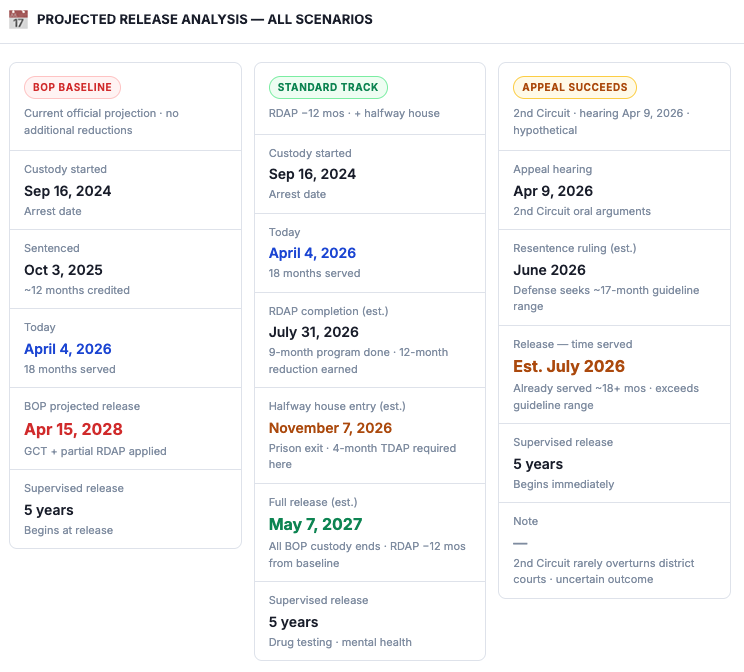Click 'Arrest date' in Standard Track card
744x672 pixels.
point(297,195)
